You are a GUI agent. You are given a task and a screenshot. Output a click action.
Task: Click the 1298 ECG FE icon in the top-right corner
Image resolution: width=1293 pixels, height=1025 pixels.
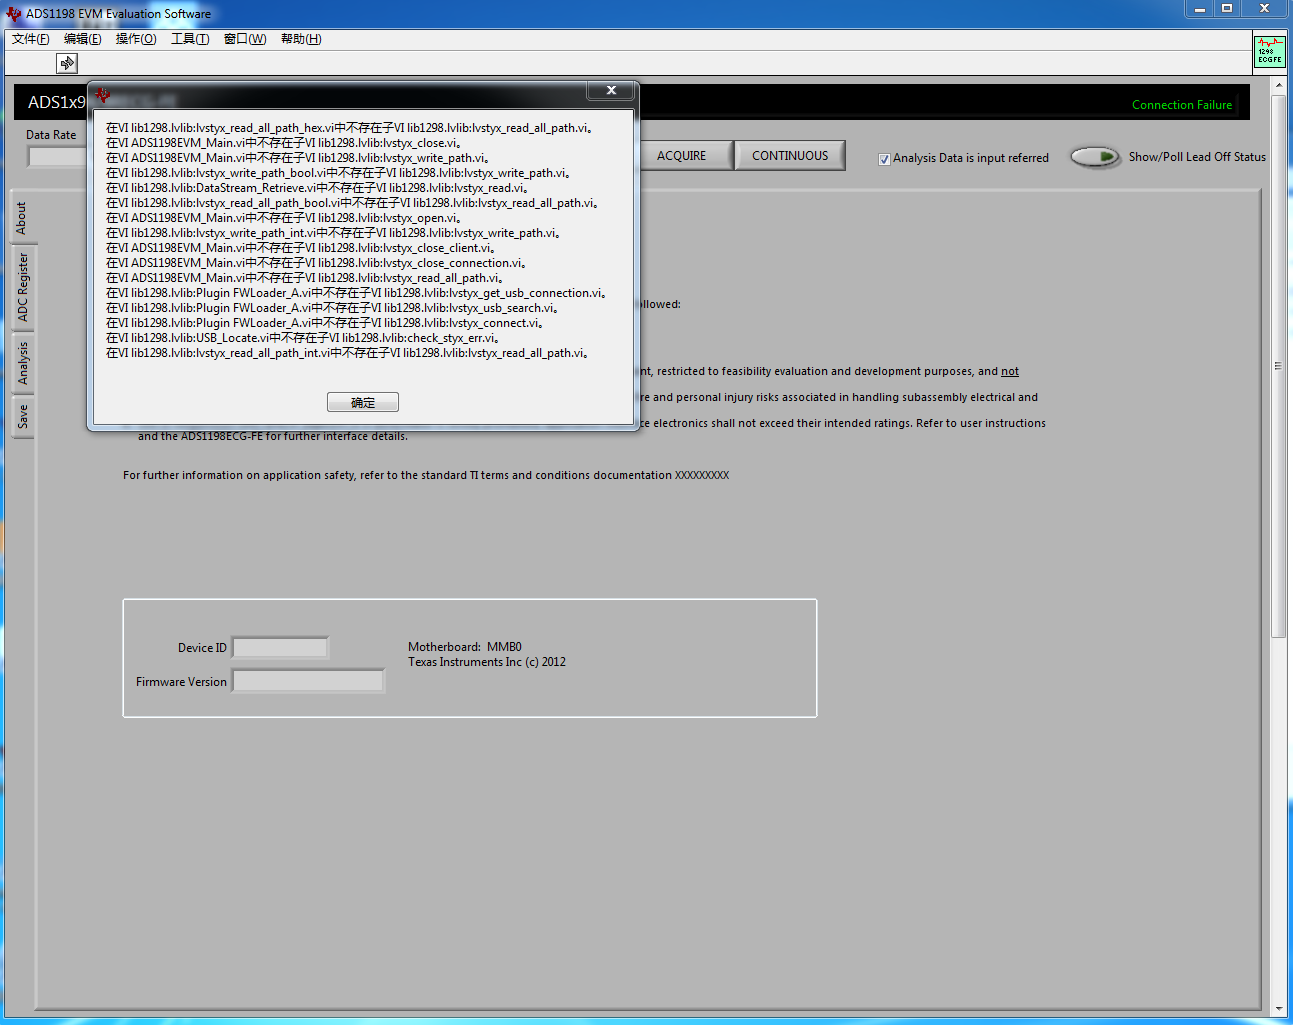[1269, 51]
